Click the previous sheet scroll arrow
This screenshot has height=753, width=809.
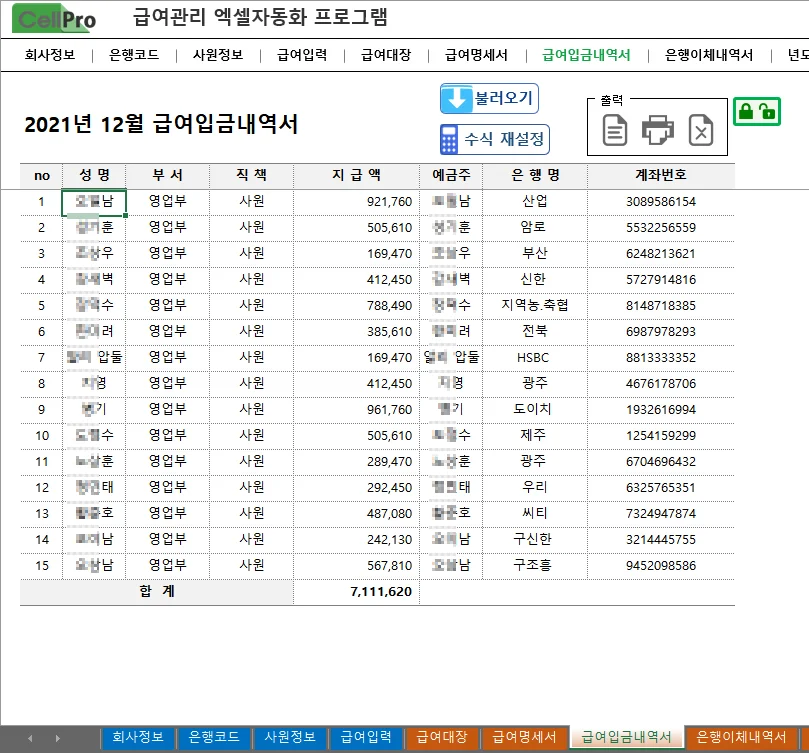tap(30, 739)
